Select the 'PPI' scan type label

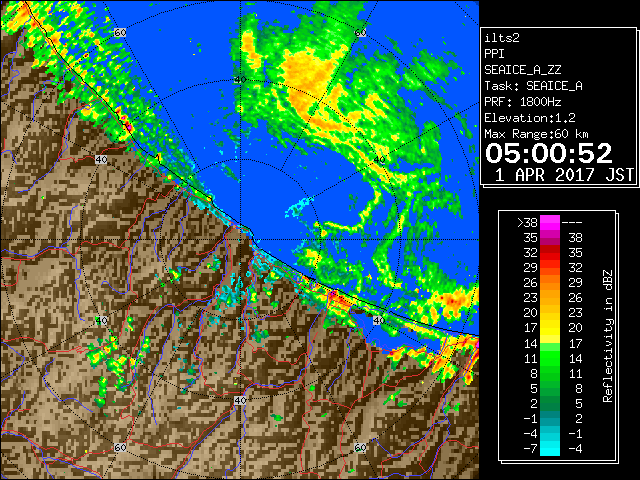[x=494, y=54]
